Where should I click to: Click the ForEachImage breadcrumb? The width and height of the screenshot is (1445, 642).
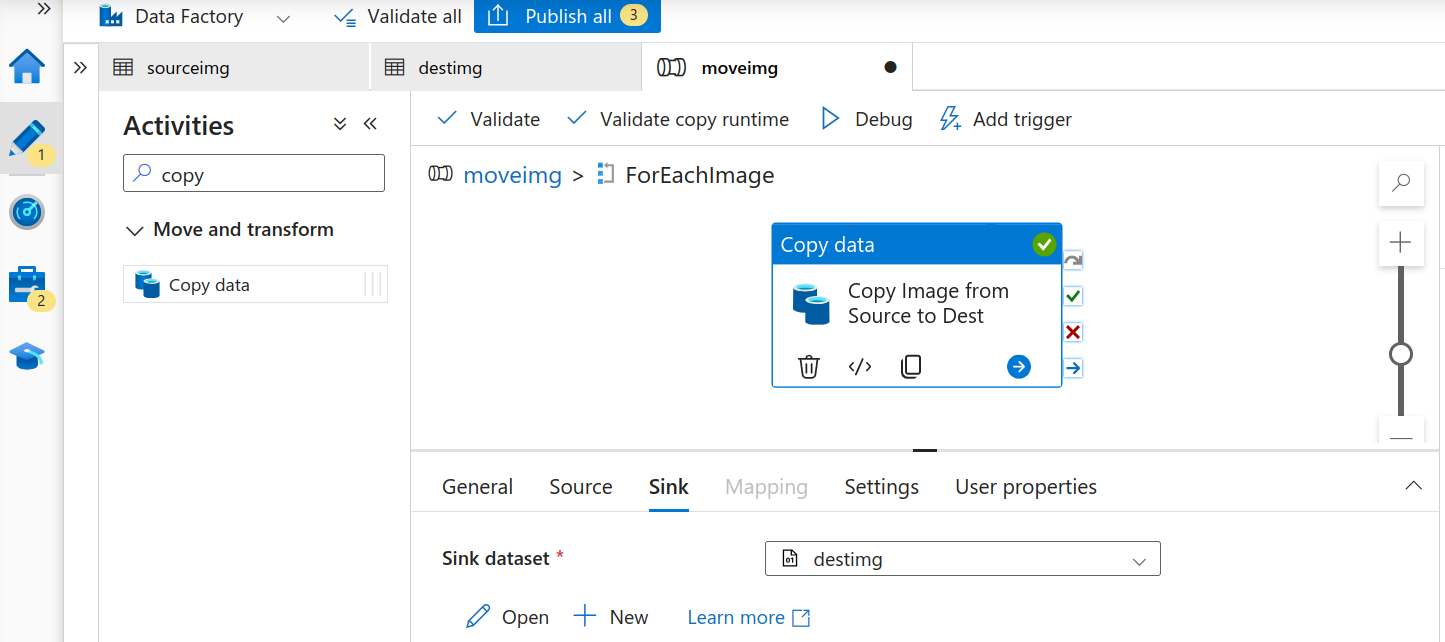699,175
